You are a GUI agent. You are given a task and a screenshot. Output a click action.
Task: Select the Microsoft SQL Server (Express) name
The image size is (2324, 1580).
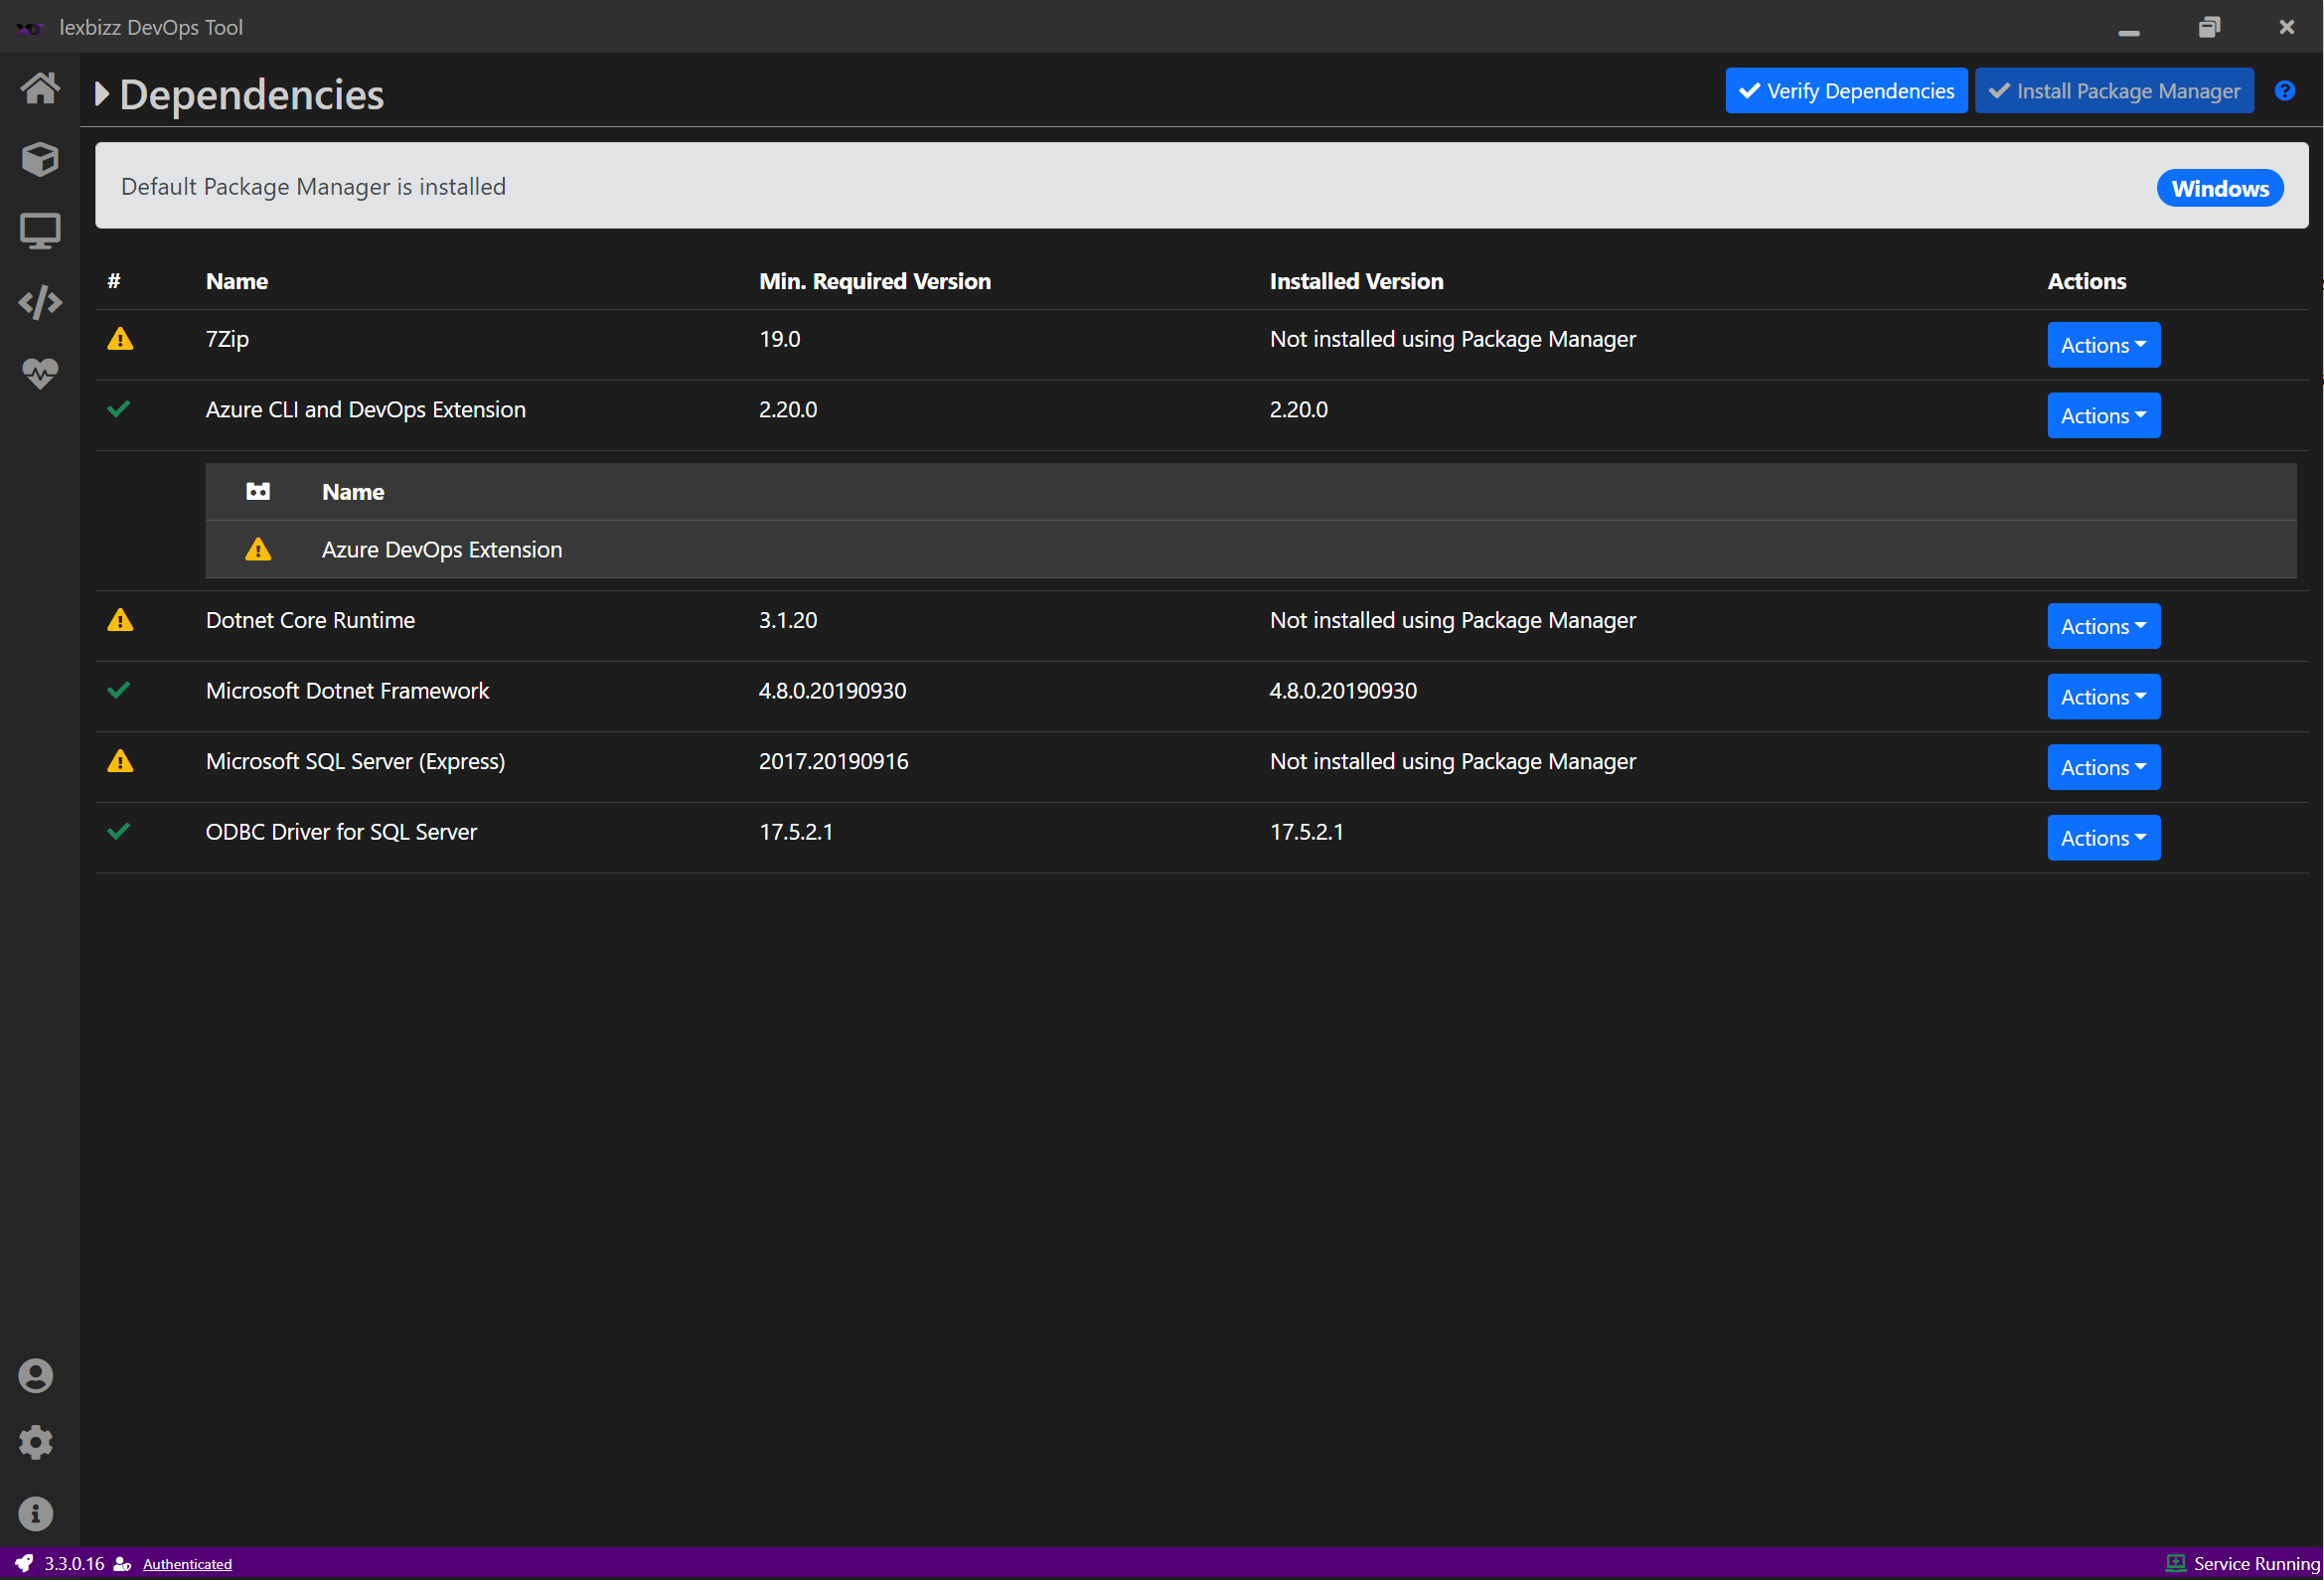pos(355,761)
